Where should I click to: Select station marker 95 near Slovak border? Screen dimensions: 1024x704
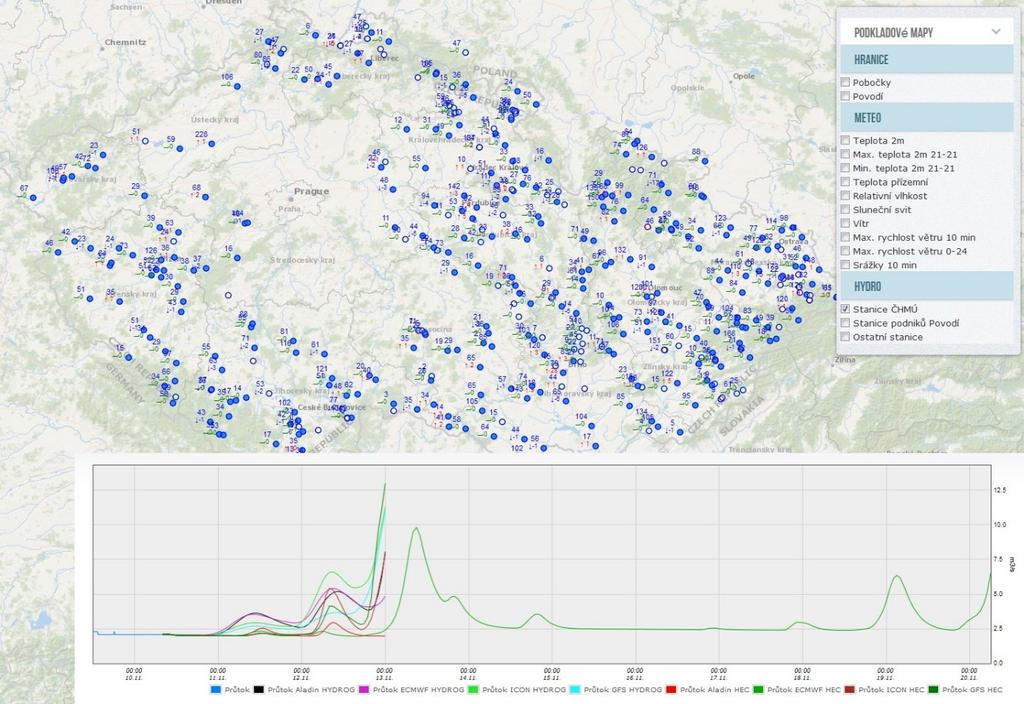pos(696,405)
